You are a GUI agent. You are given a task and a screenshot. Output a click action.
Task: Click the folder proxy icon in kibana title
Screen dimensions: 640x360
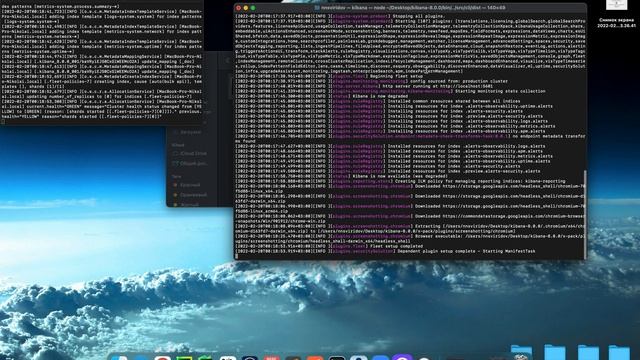(x=317, y=8)
